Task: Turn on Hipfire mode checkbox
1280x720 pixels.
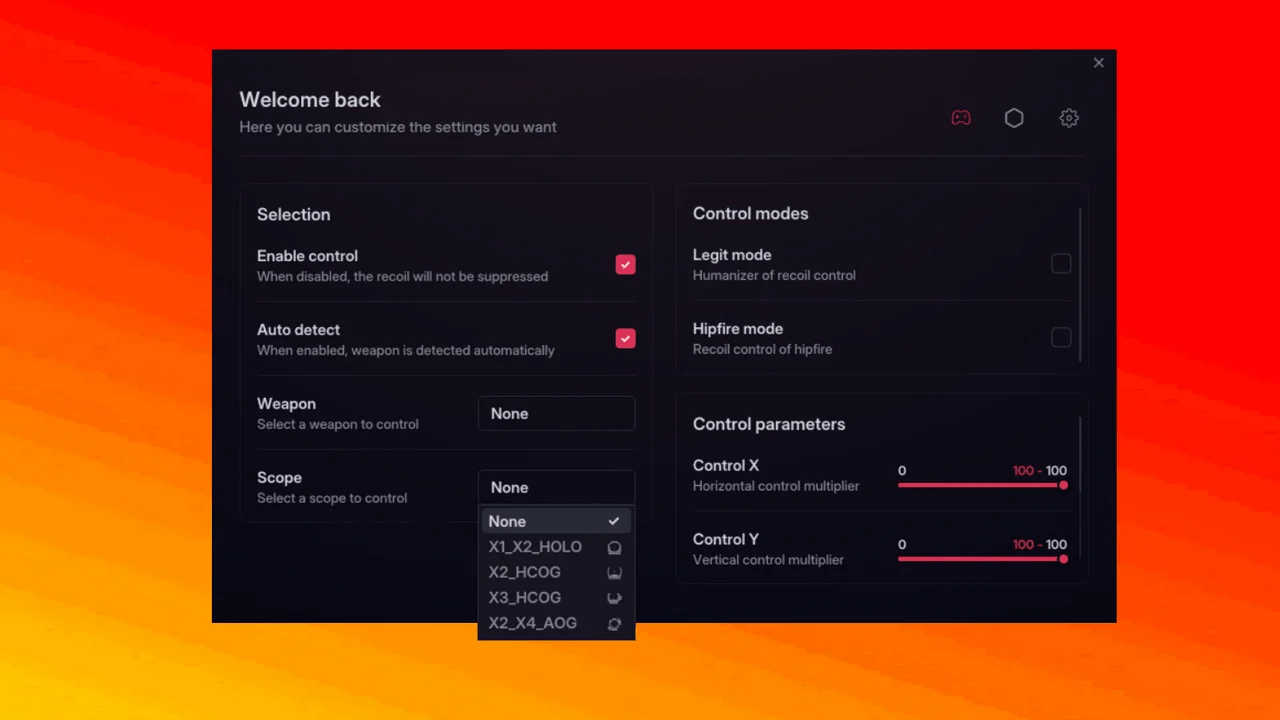Action: (x=1061, y=337)
